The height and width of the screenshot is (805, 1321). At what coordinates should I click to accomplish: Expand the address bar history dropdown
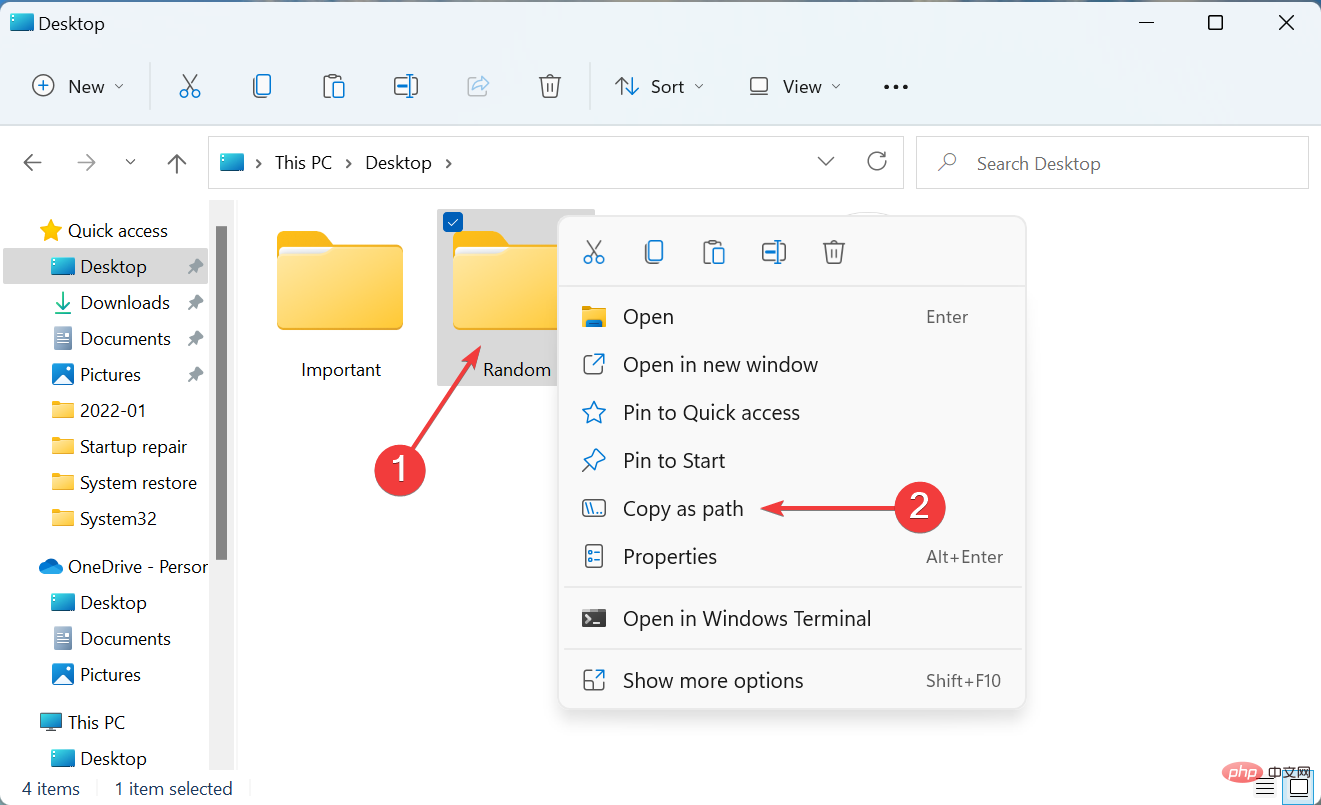[x=826, y=161]
